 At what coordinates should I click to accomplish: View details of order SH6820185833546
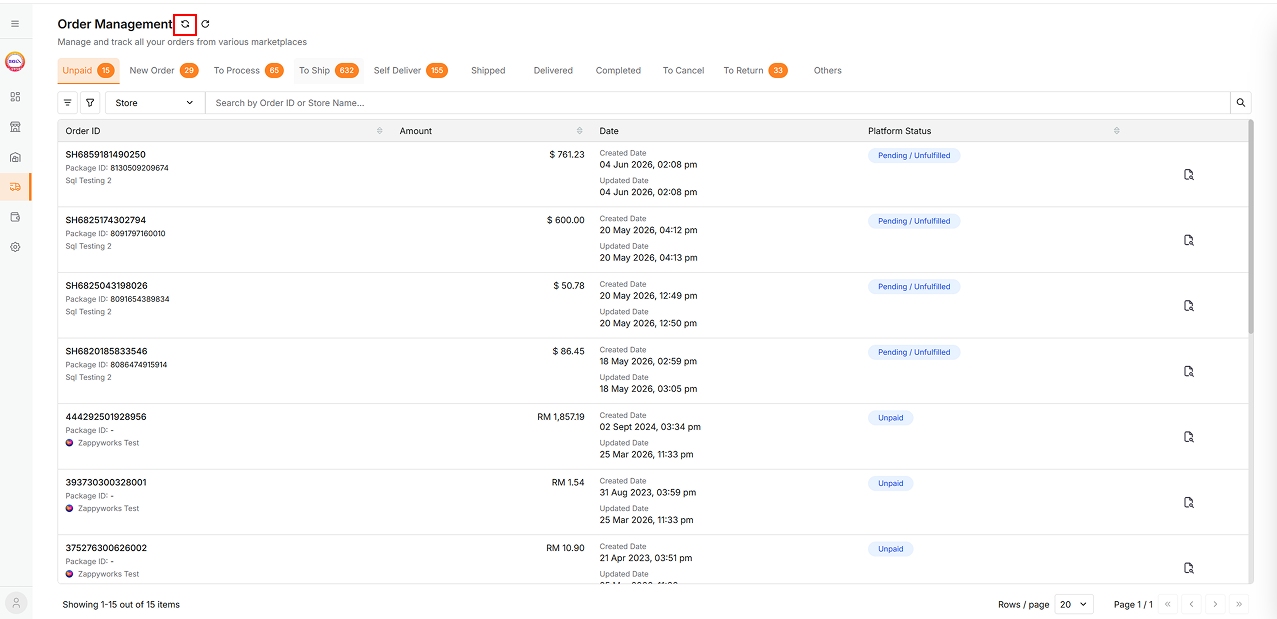click(x=1189, y=371)
